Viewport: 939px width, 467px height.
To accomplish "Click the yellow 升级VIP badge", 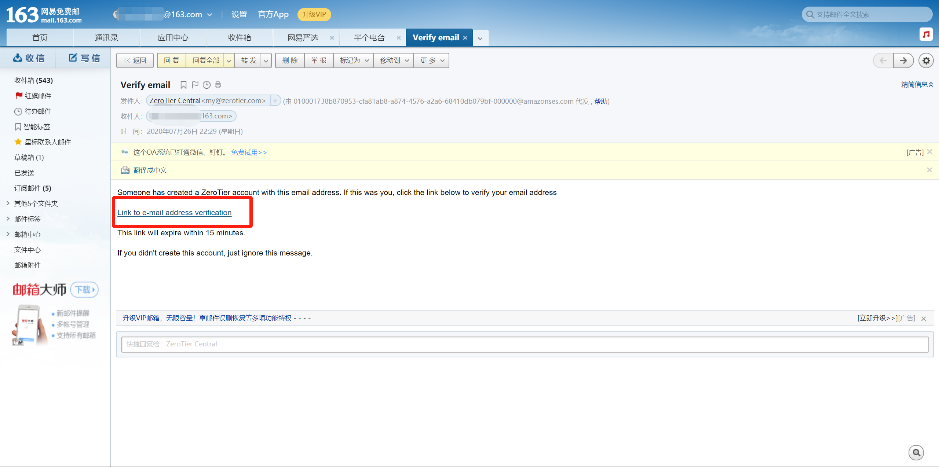I will pos(314,14).
